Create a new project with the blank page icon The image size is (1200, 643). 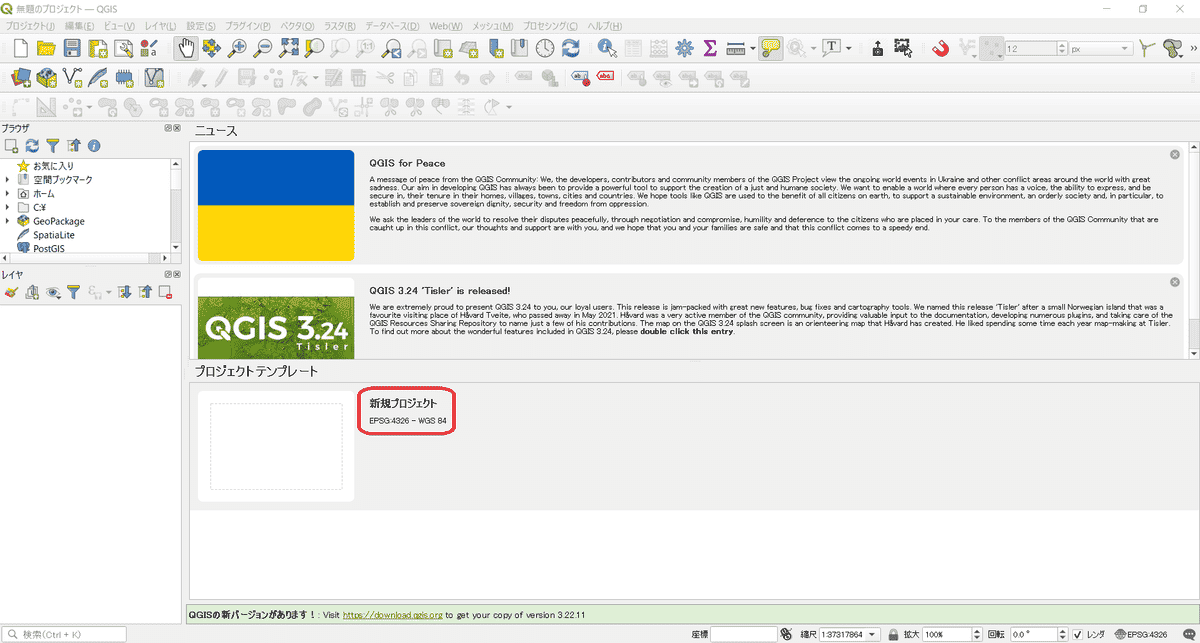[x=20, y=47]
